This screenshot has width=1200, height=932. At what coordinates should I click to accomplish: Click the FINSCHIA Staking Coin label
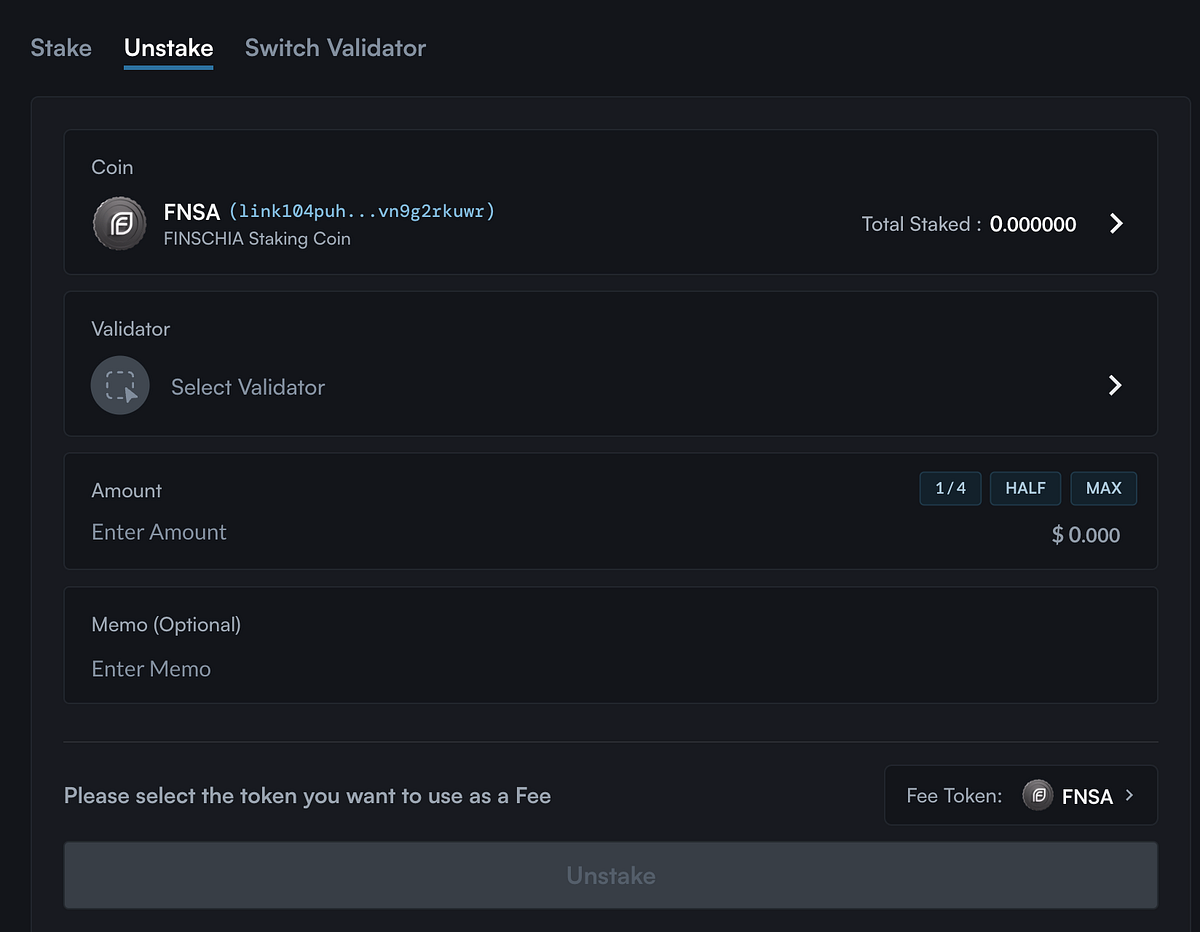[257, 239]
